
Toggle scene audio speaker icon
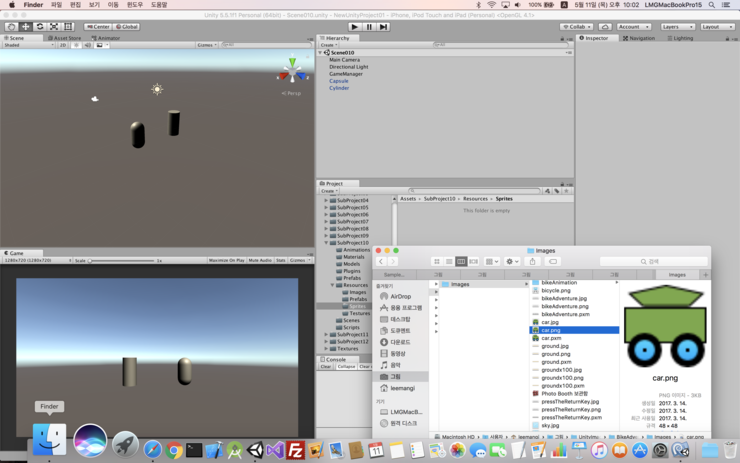(x=87, y=45)
